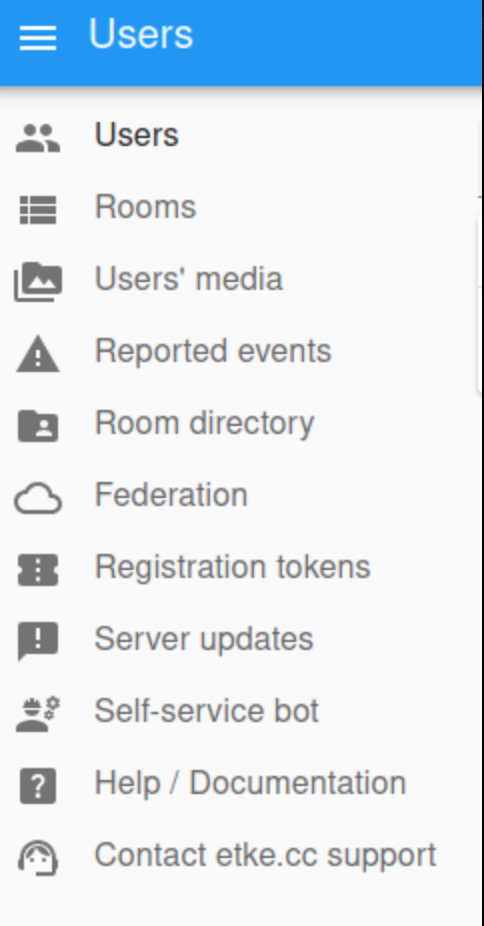Viewport: 484px width, 926px height.
Task: Click the Help question mark icon
Action: click(38, 786)
